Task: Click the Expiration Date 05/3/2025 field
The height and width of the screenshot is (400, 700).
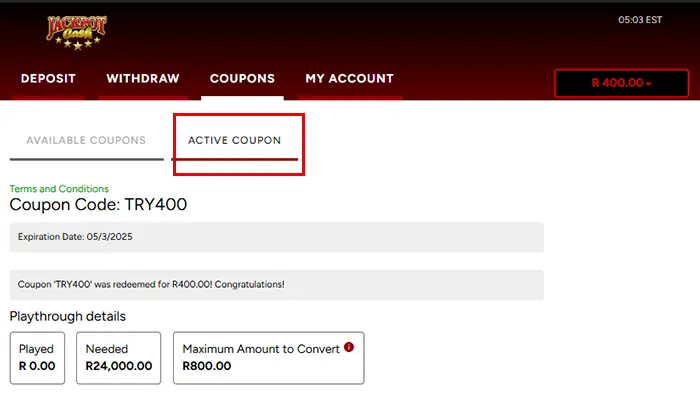Action: [x=276, y=237]
